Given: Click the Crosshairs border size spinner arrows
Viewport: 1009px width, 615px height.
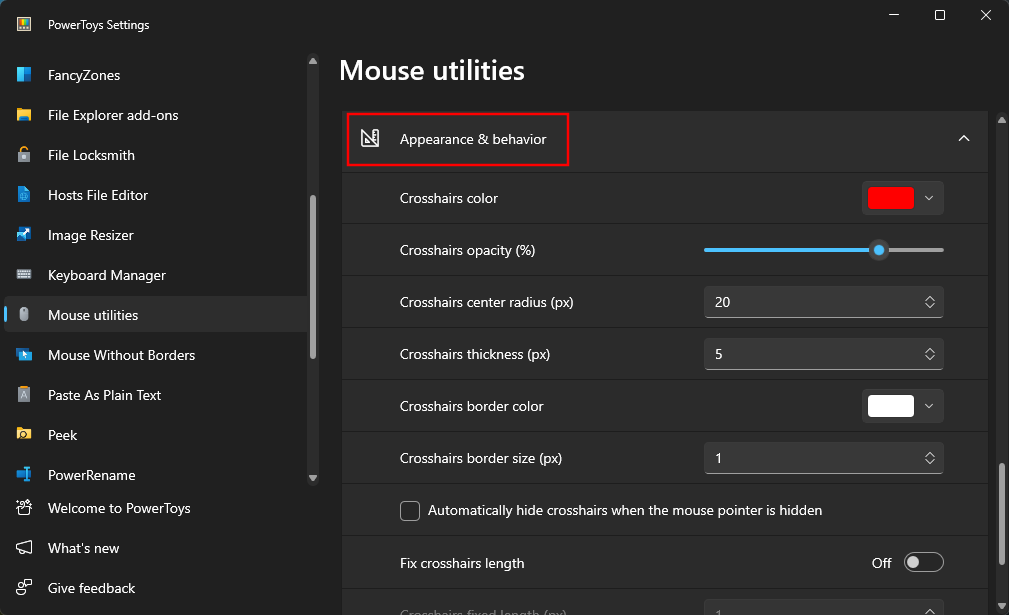Looking at the screenshot, I should tap(929, 458).
